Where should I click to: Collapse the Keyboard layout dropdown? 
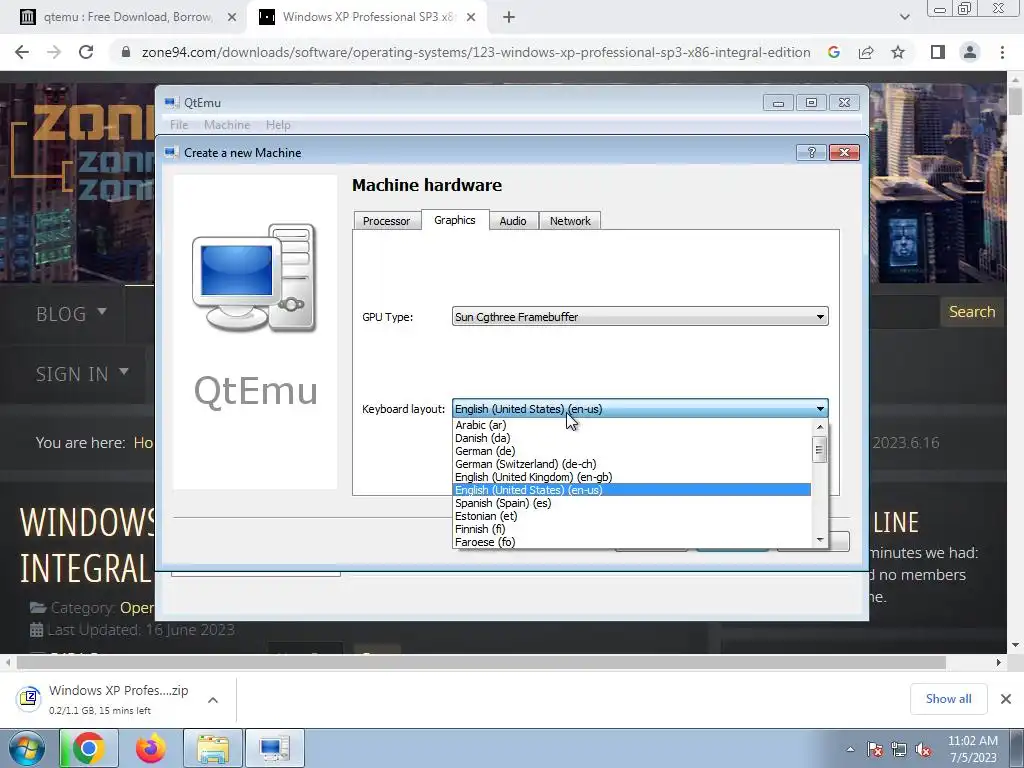click(640, 409)
